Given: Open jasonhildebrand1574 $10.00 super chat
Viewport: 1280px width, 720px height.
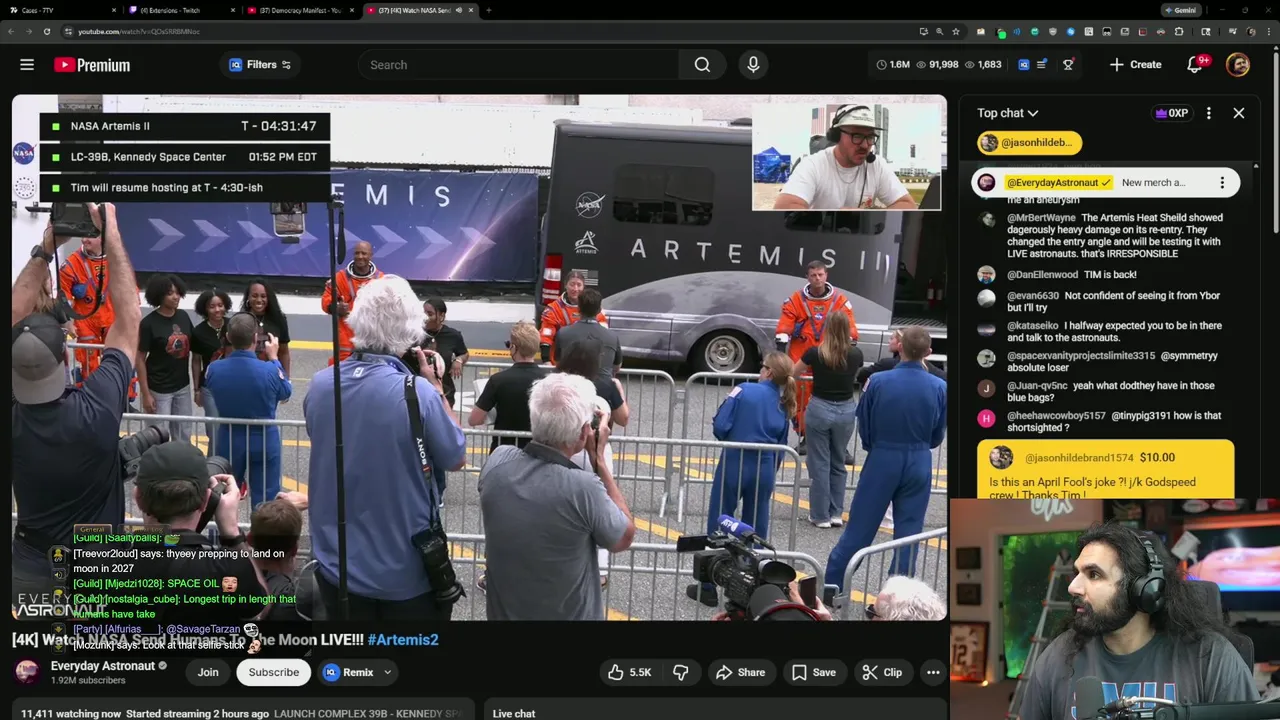Looking at the screenshot, I should [x=1105, y=470].
